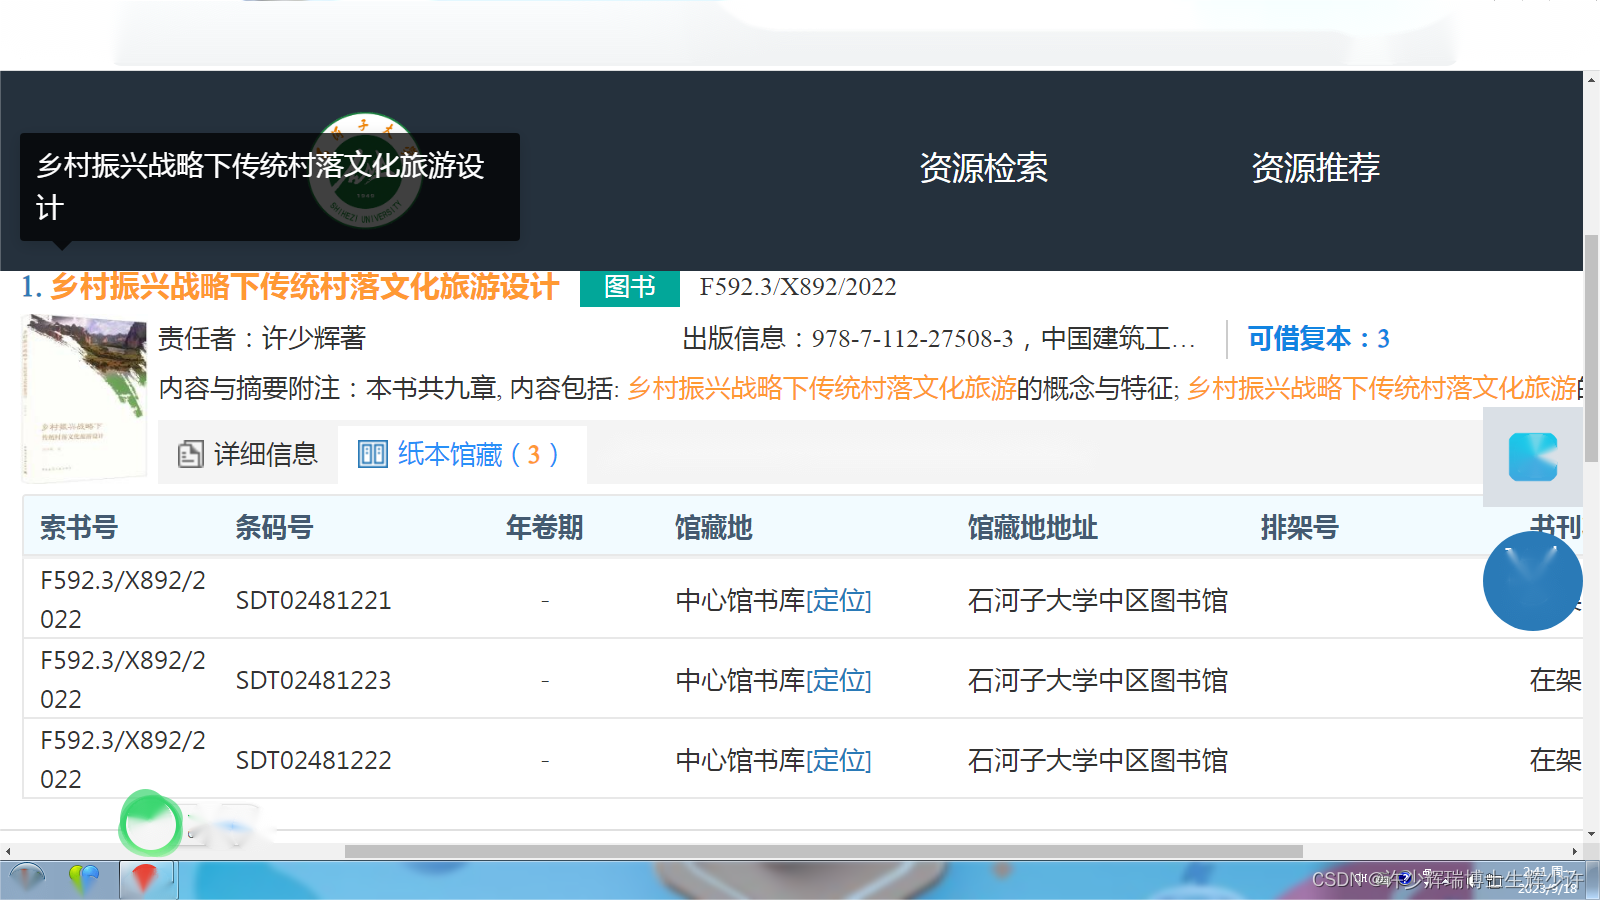The width and height of the screenshot is (1600, 900).
Task: Open the book title link 乡村振兴战略下传统村落文化旅游设计
Action: click(x=304, y=287)
